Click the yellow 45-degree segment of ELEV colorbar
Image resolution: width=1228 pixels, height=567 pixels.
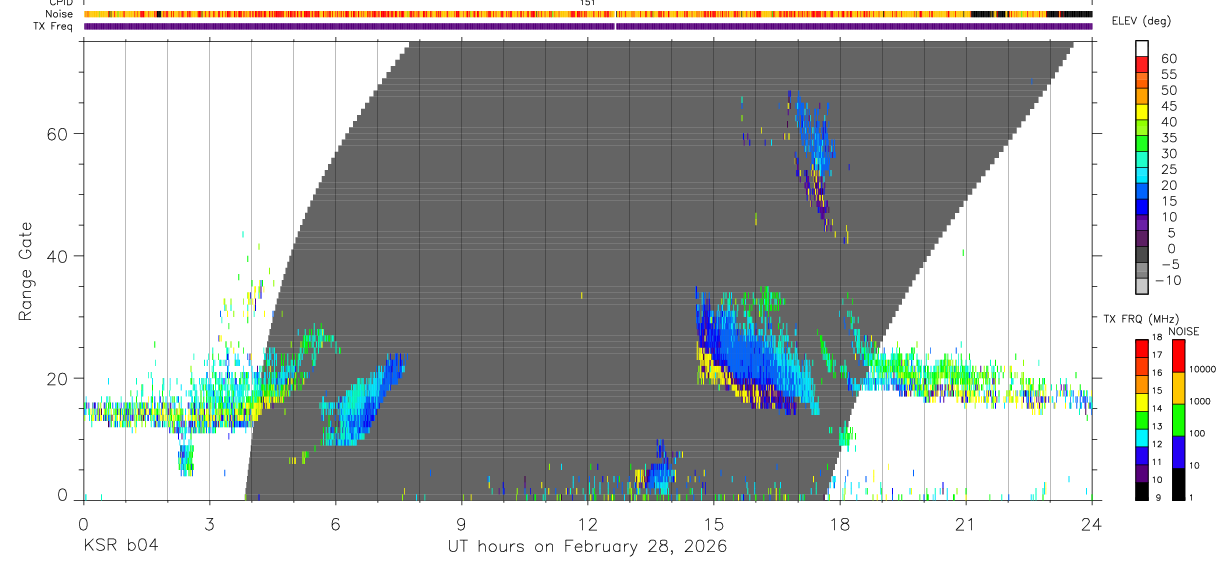[x=1142, y=112]
